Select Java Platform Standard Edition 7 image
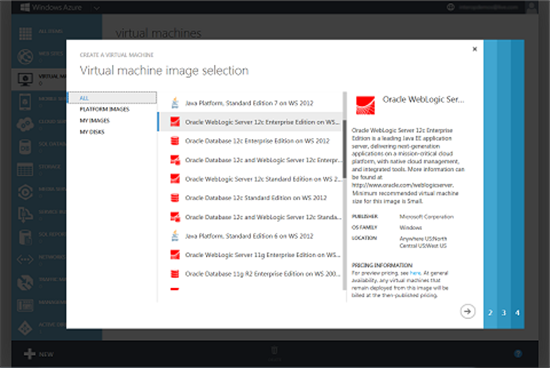 click(250, 103)
